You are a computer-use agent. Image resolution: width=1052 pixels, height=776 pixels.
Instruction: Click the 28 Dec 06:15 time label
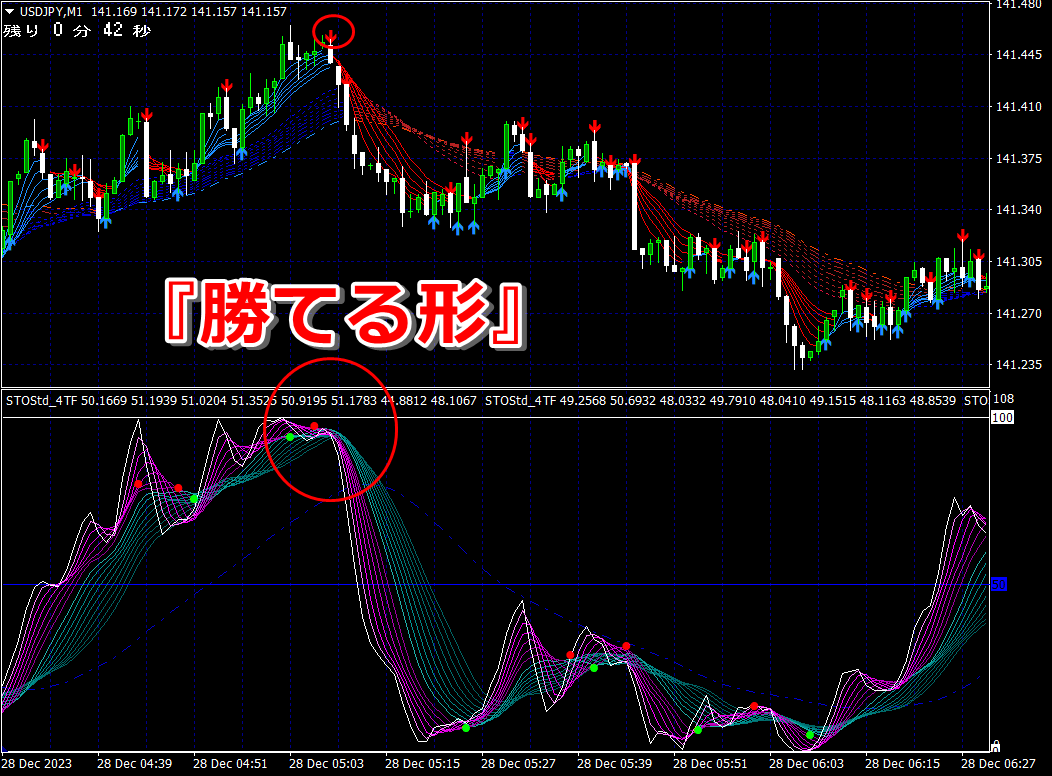click(x=902, y=763)
